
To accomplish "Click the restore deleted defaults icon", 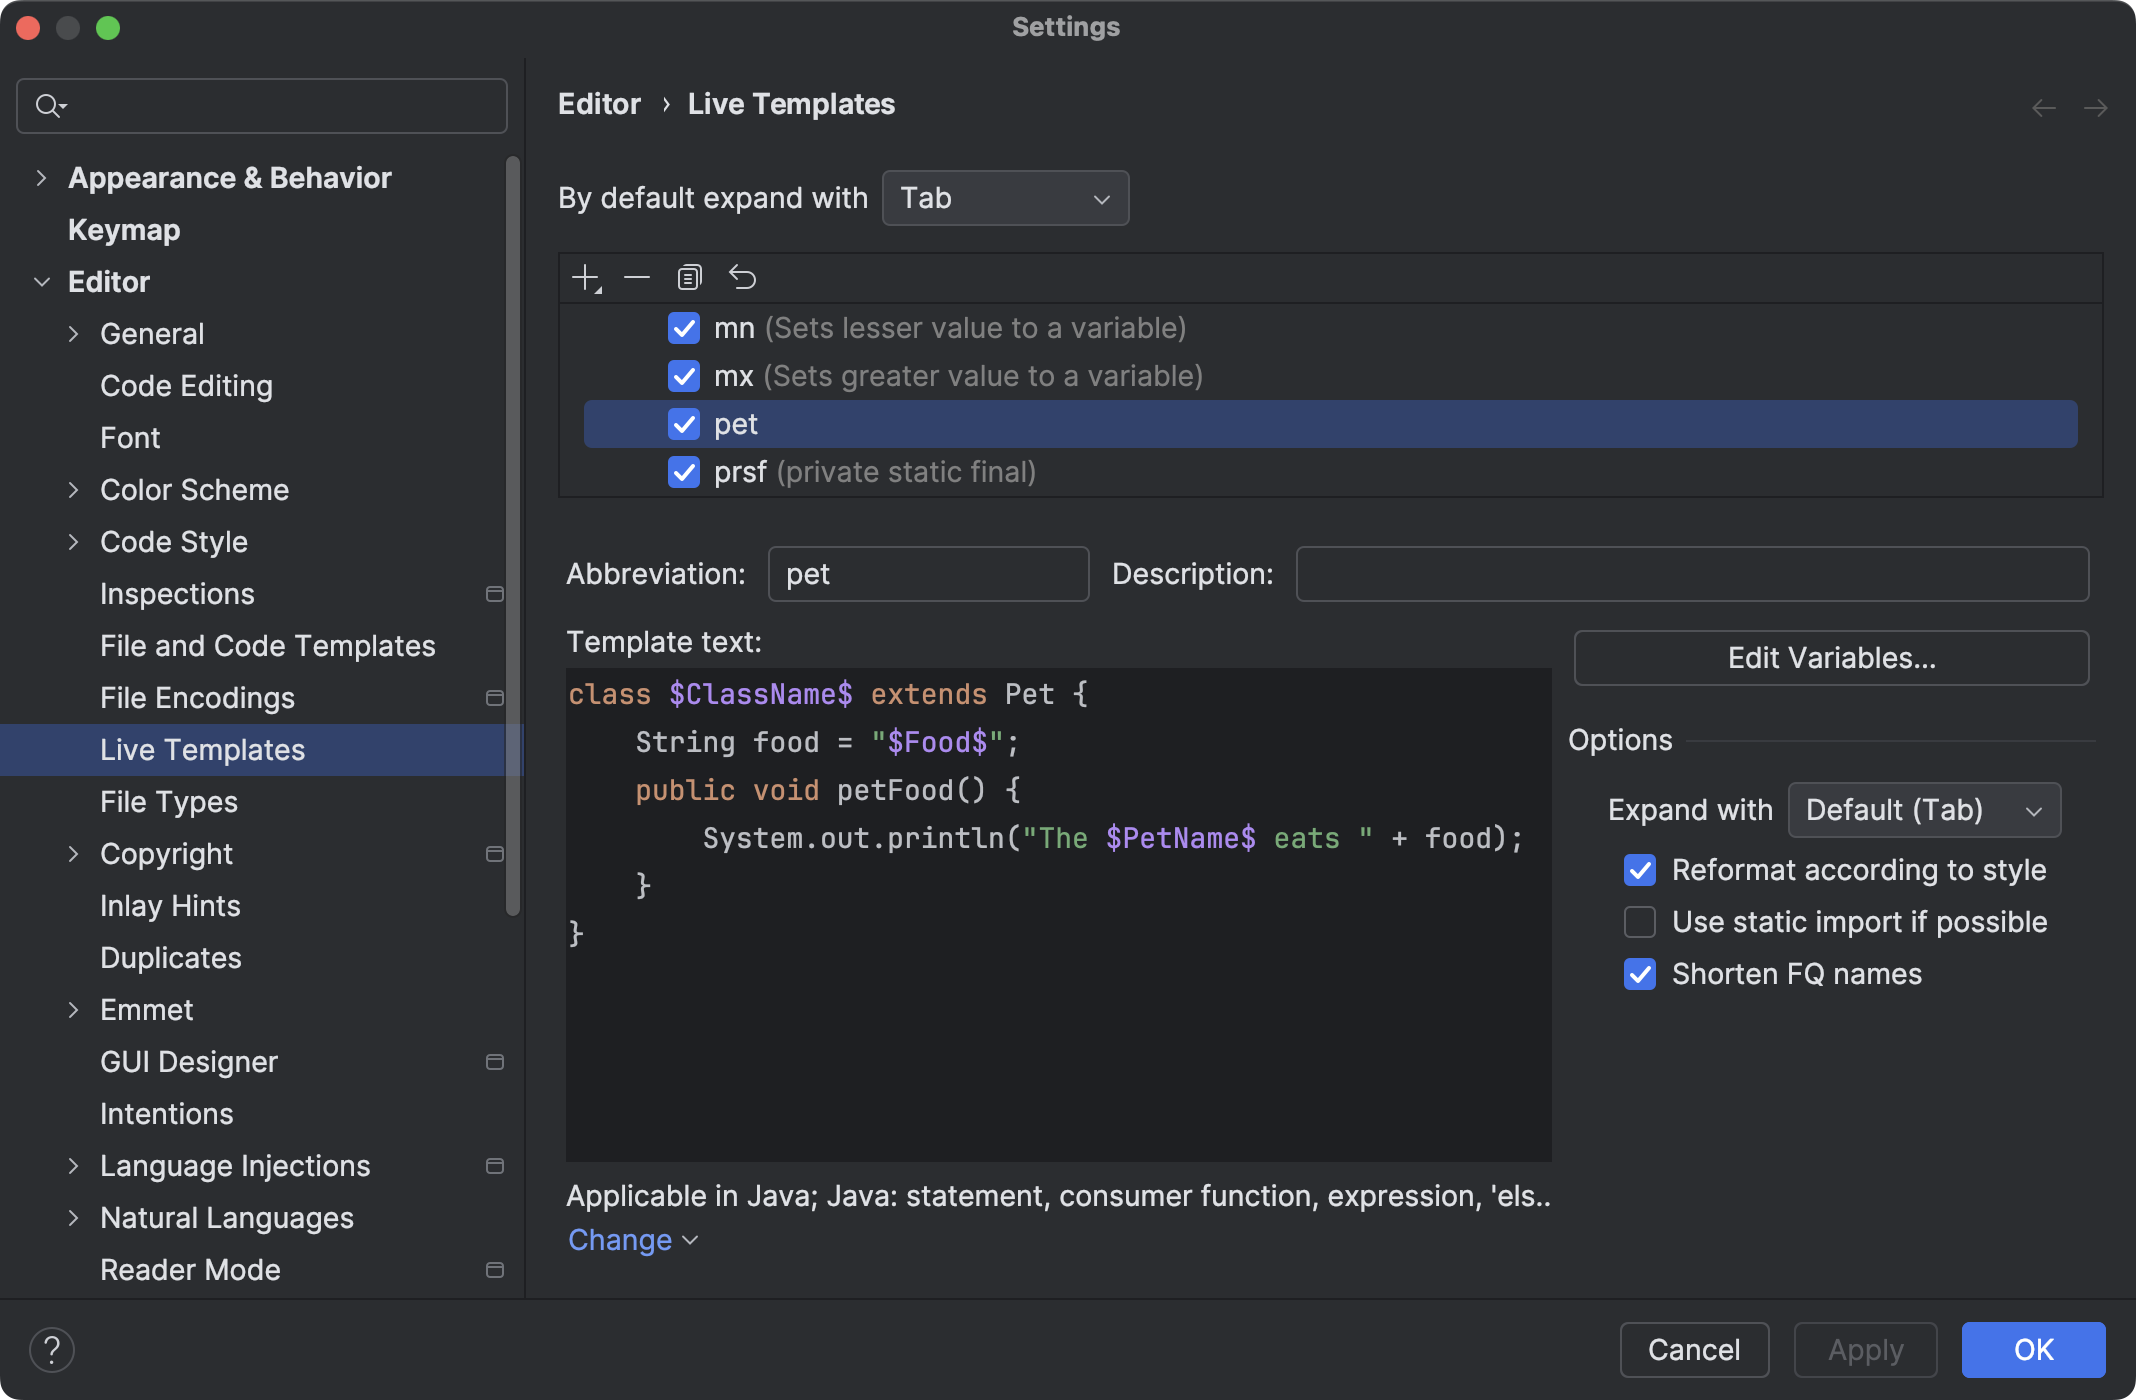I will tap(742, 277).
